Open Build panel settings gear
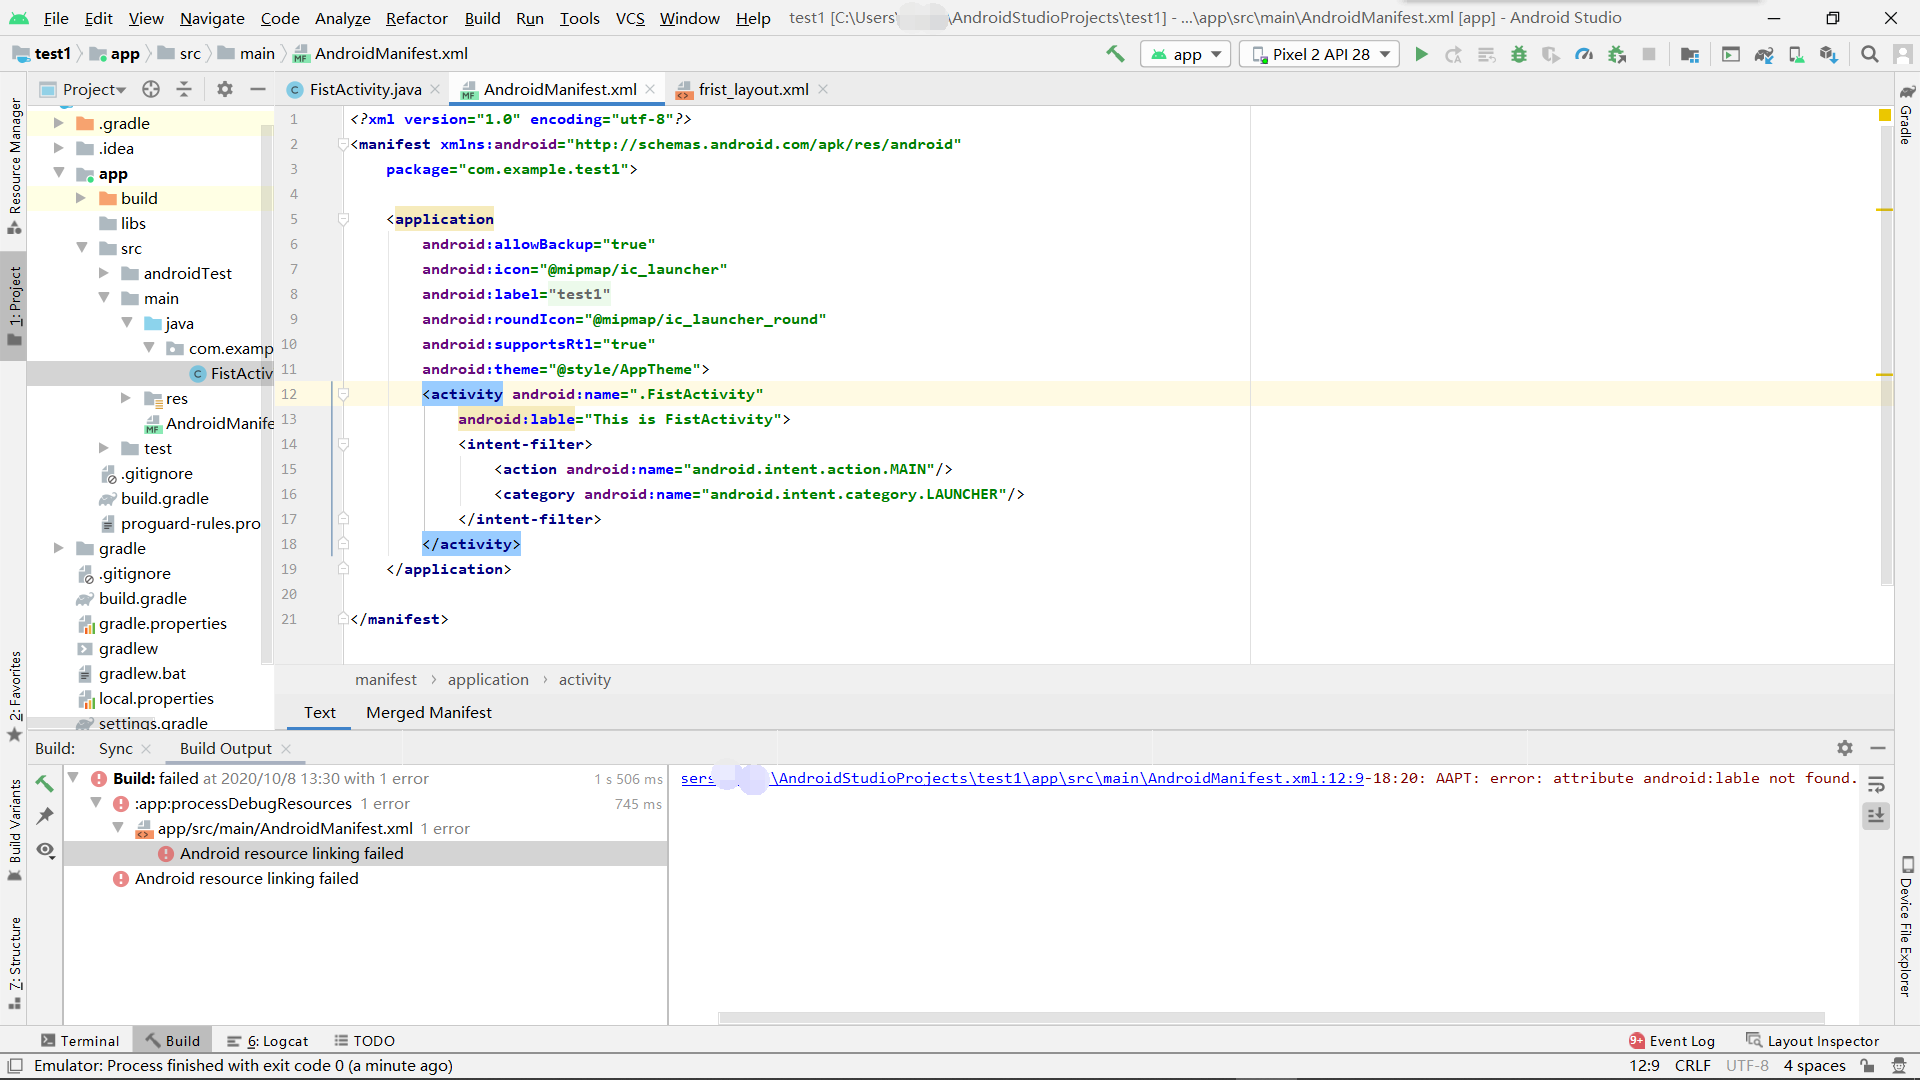 [1845, 748]
